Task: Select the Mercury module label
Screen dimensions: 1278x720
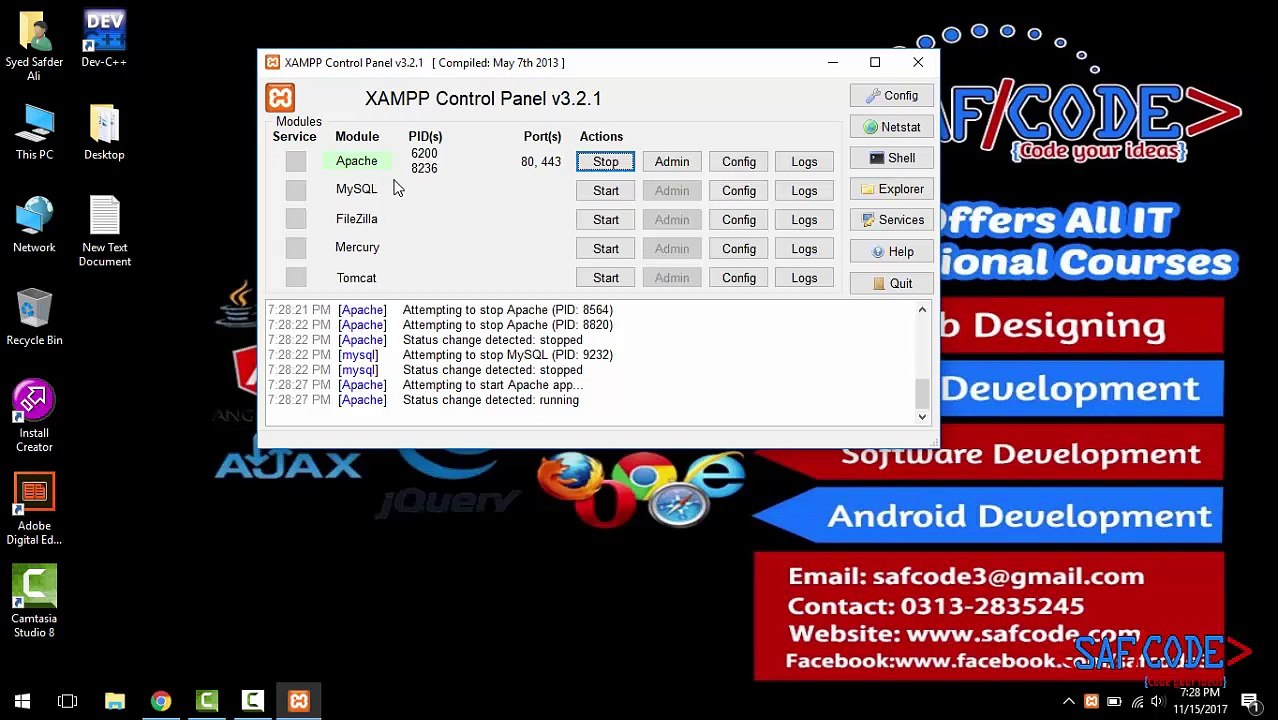Action: click(357, 247)
